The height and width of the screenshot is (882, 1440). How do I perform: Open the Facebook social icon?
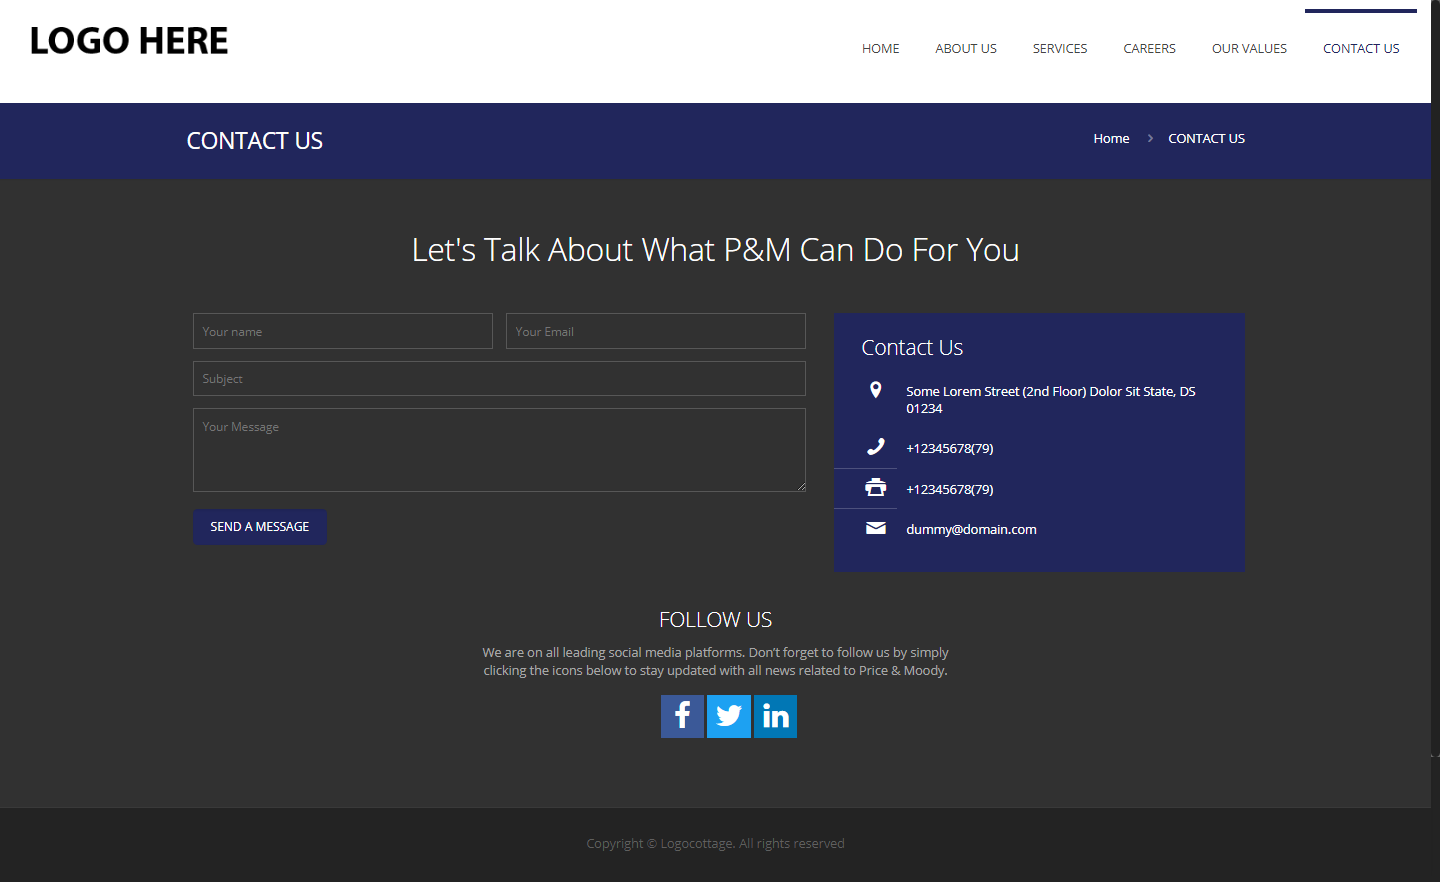point(682,716)
